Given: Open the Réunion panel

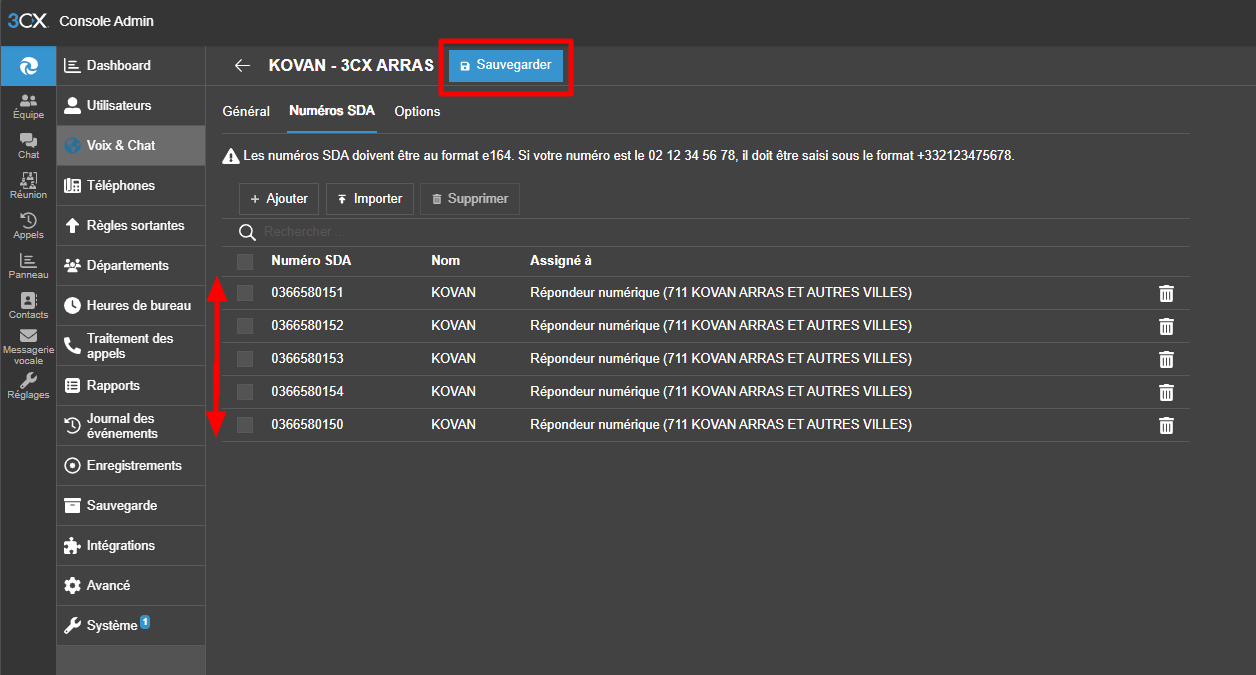Looking at the screenshot, I should point(28,186).
